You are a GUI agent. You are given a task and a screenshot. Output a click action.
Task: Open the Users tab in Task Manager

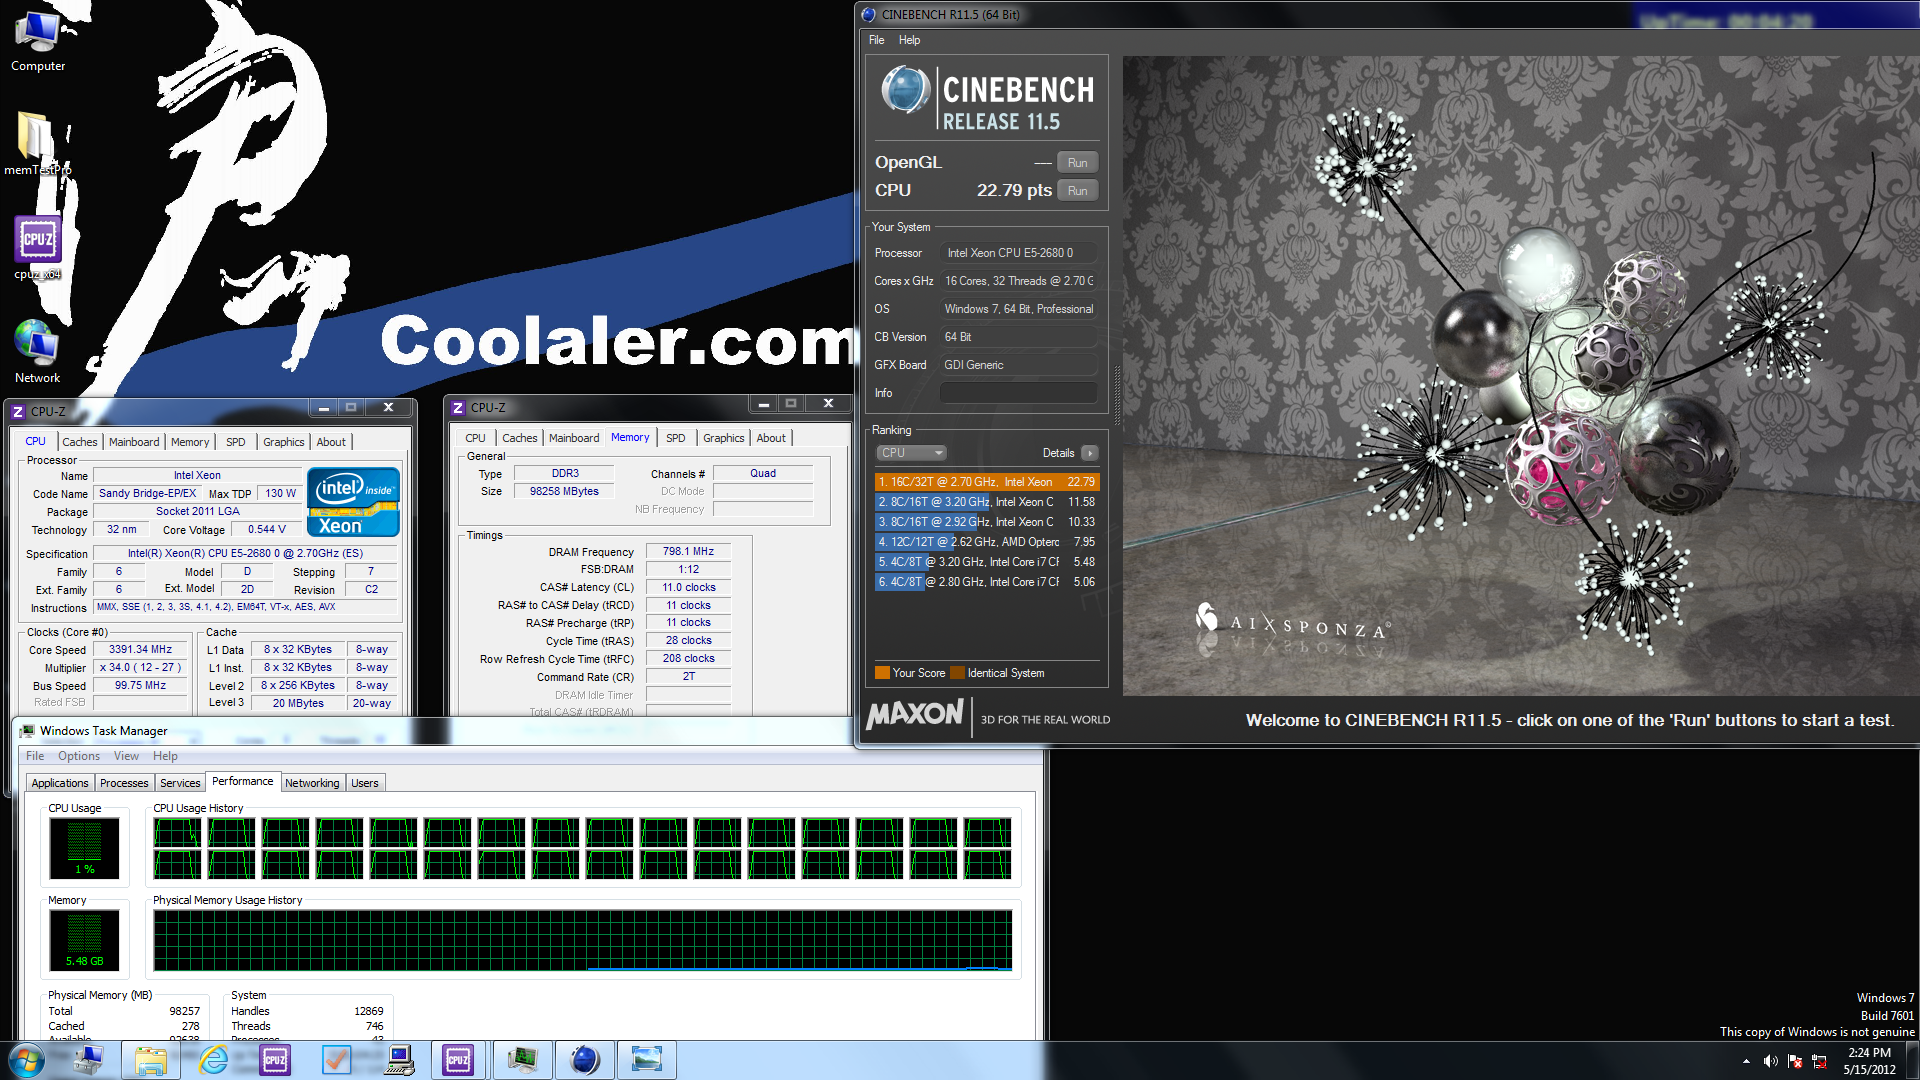[365, 783]
